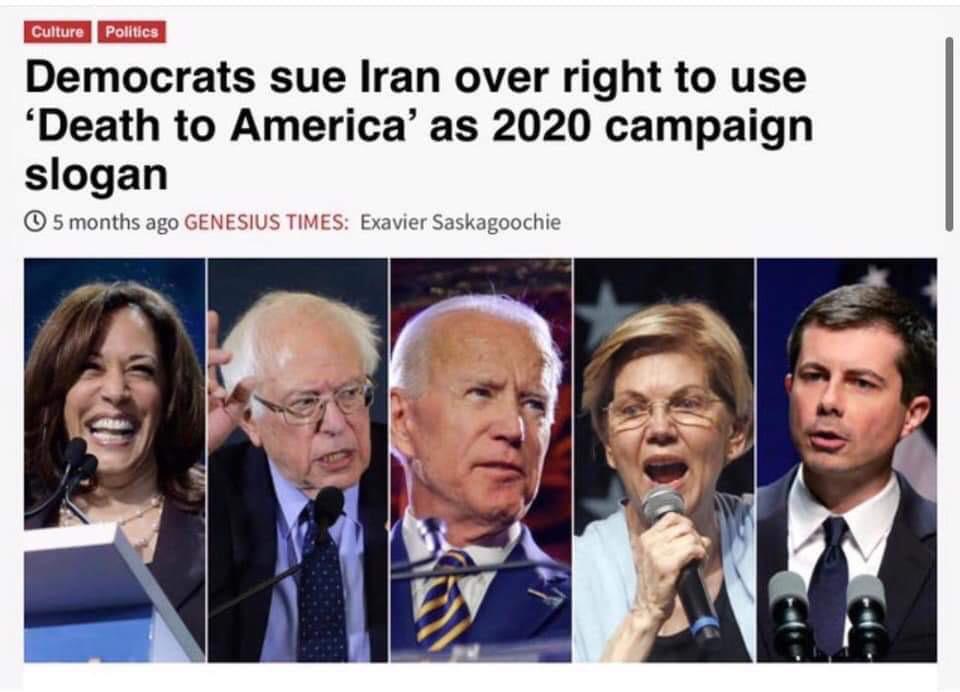Select photo of laughing woman at podium
Viewport: 960px width, 692px height.
pos(114,460)
